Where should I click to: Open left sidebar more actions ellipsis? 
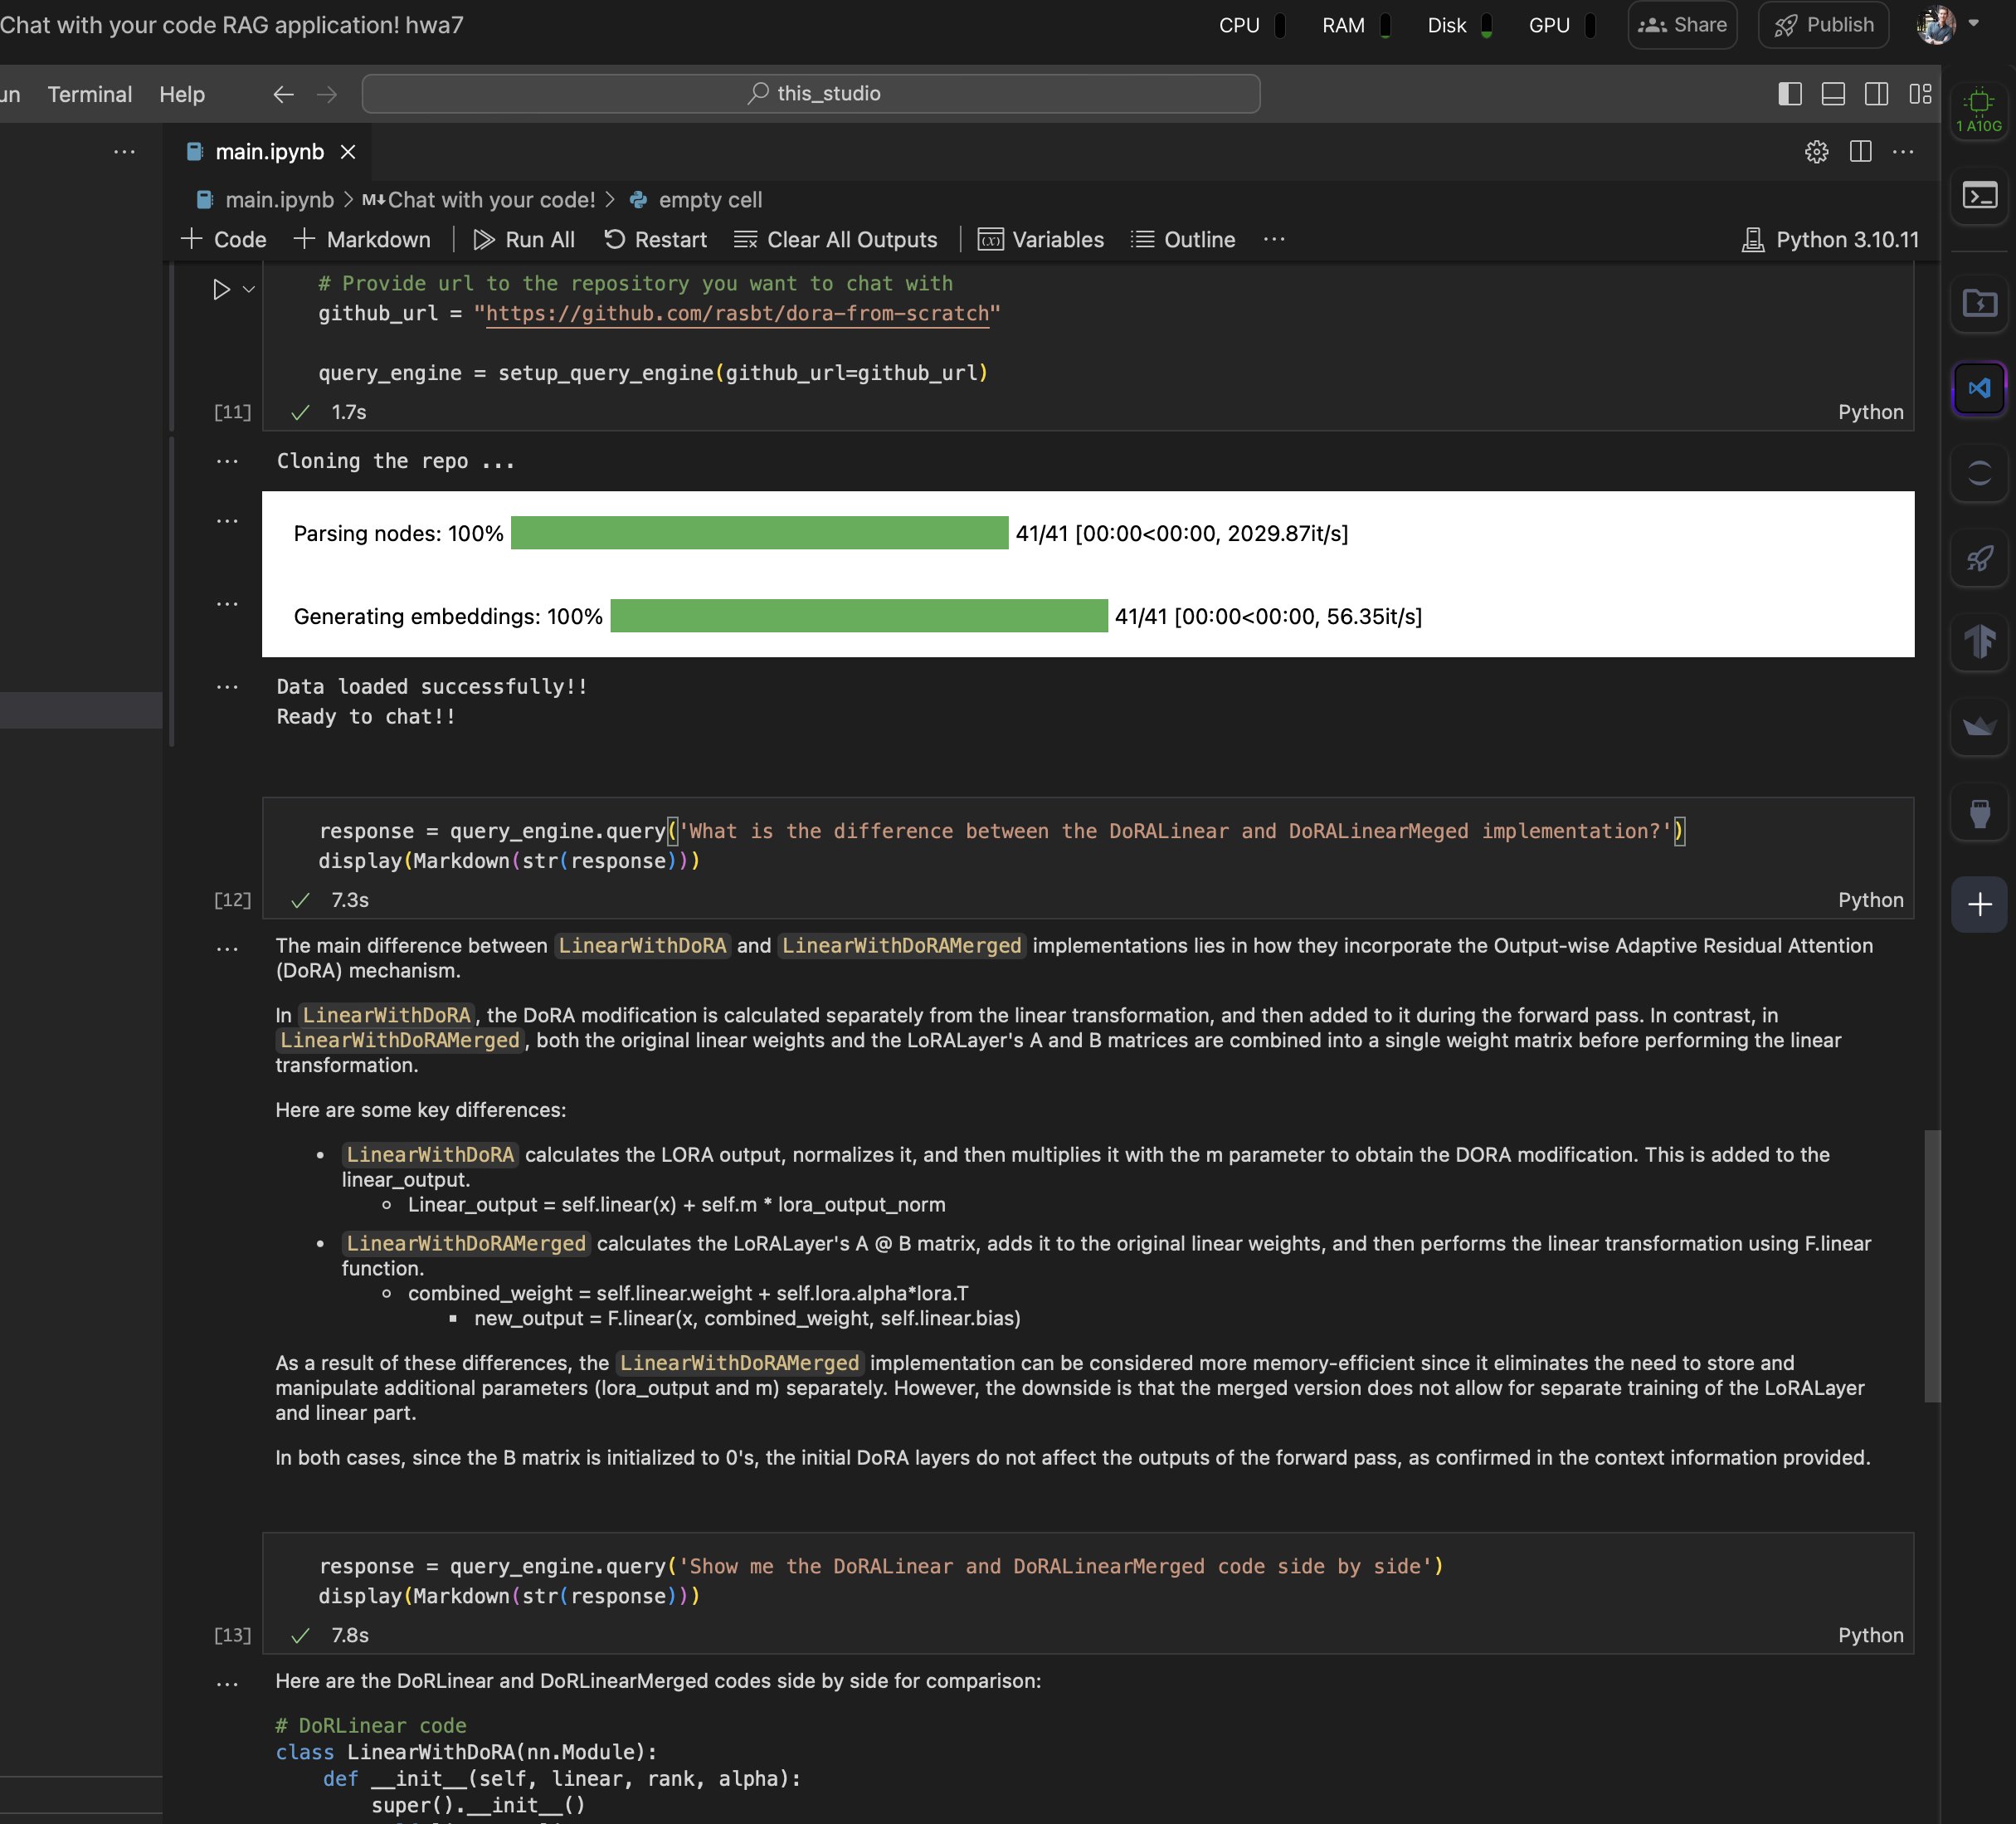click(124, 152)
